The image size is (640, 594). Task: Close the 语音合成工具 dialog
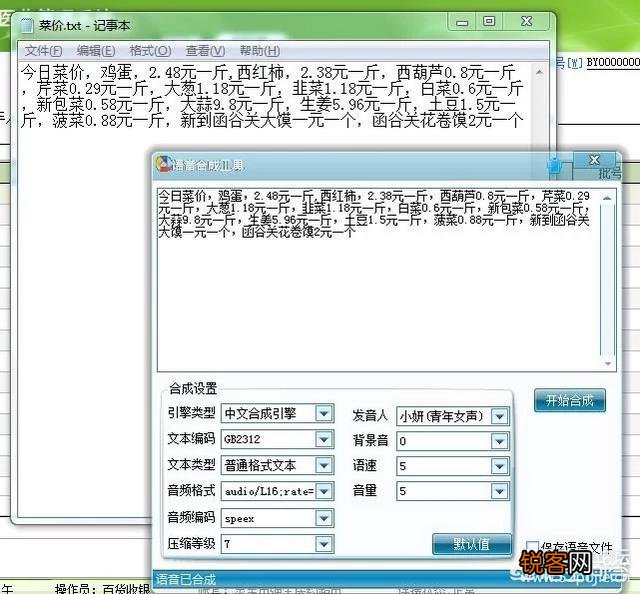point(594,160)
